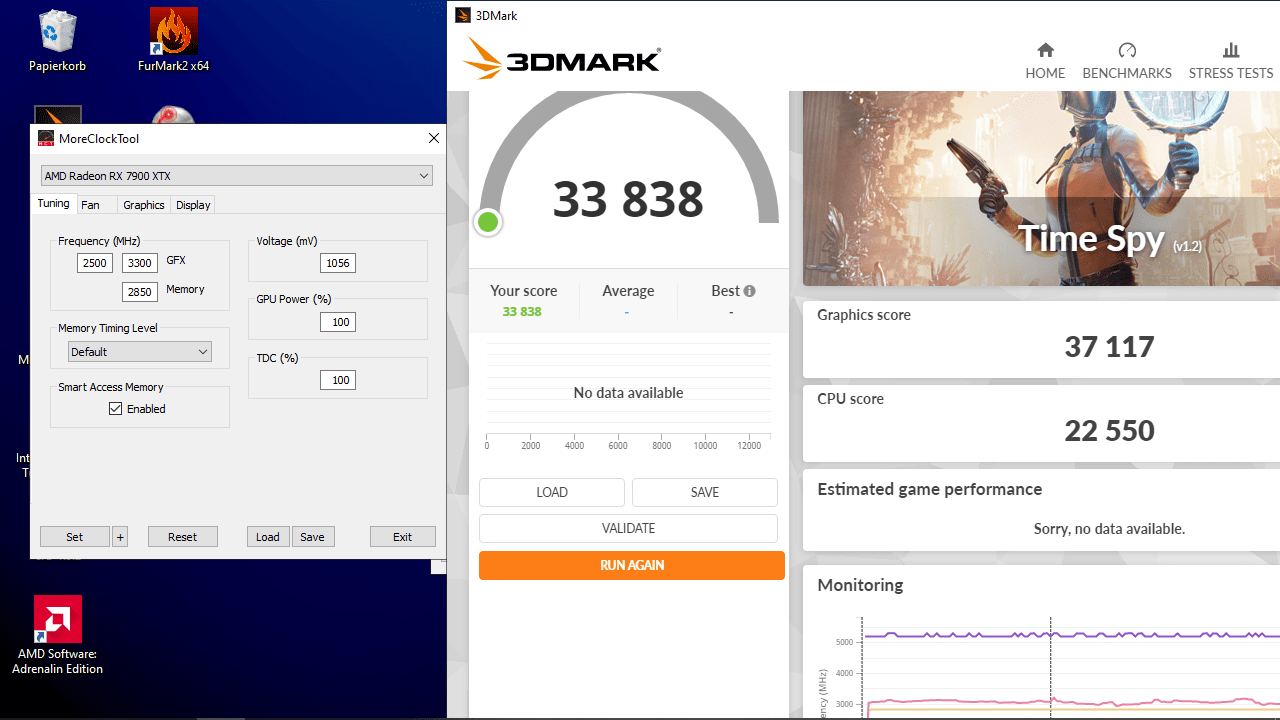Click the Save button in MoreClockTool
The image size is (1280, 720).
pos(313,537)
